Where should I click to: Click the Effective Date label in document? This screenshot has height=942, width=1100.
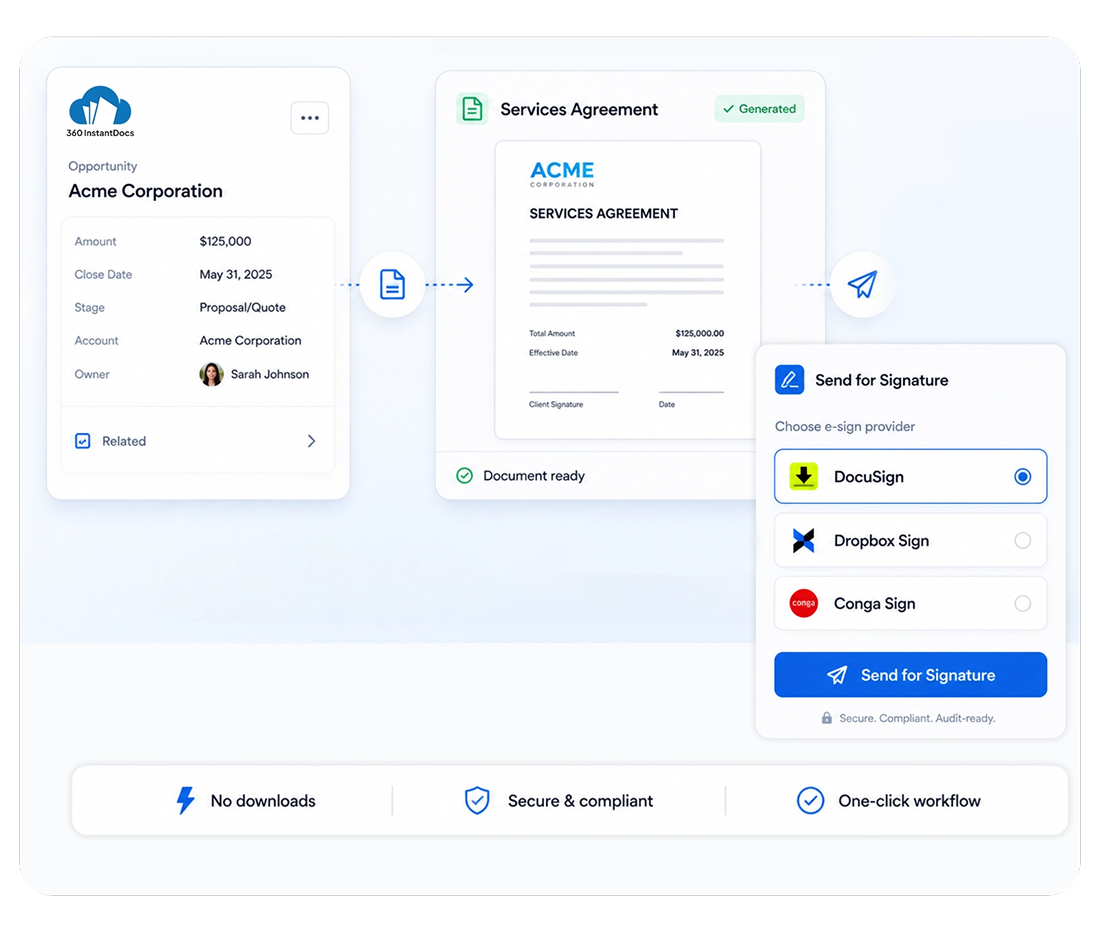[554, 353]
